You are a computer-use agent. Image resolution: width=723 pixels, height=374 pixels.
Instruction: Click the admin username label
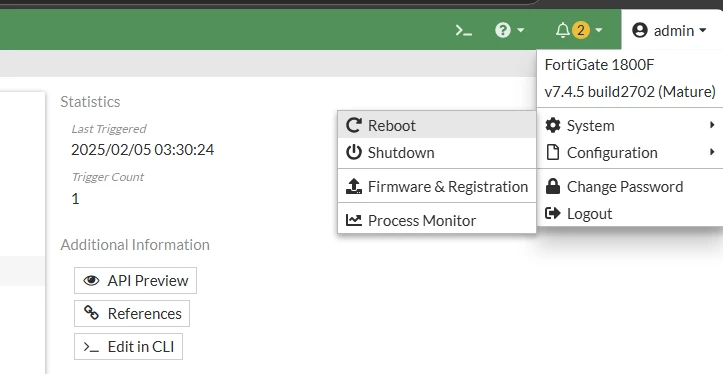click(x=674, y=30)
